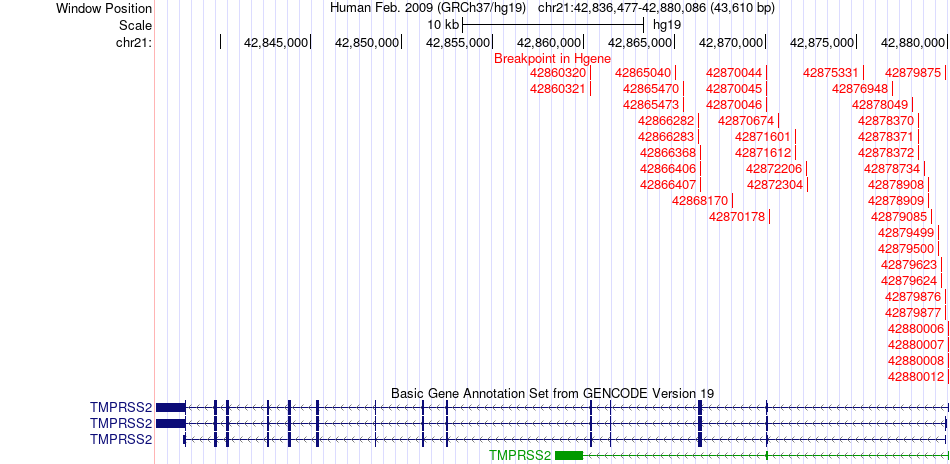Select breakpoint label 42876948

click(x=860, y=89)
